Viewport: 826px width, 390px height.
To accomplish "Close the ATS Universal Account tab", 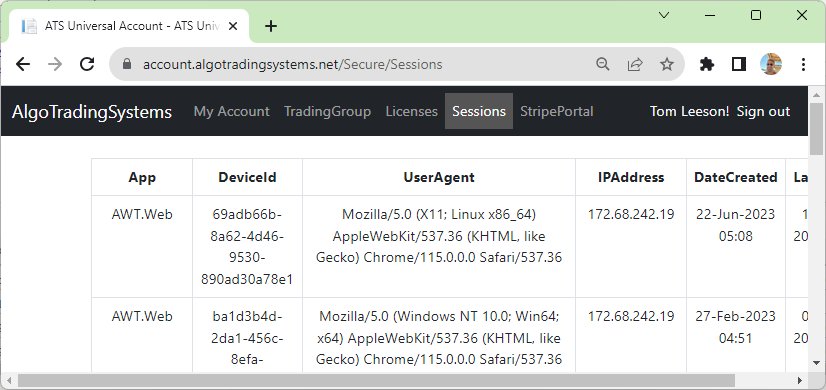I will click(x=233, y=26).
